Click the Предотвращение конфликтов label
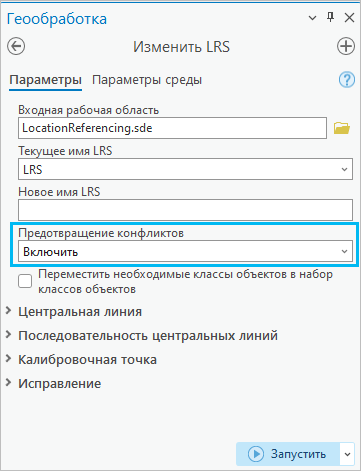 101,233
